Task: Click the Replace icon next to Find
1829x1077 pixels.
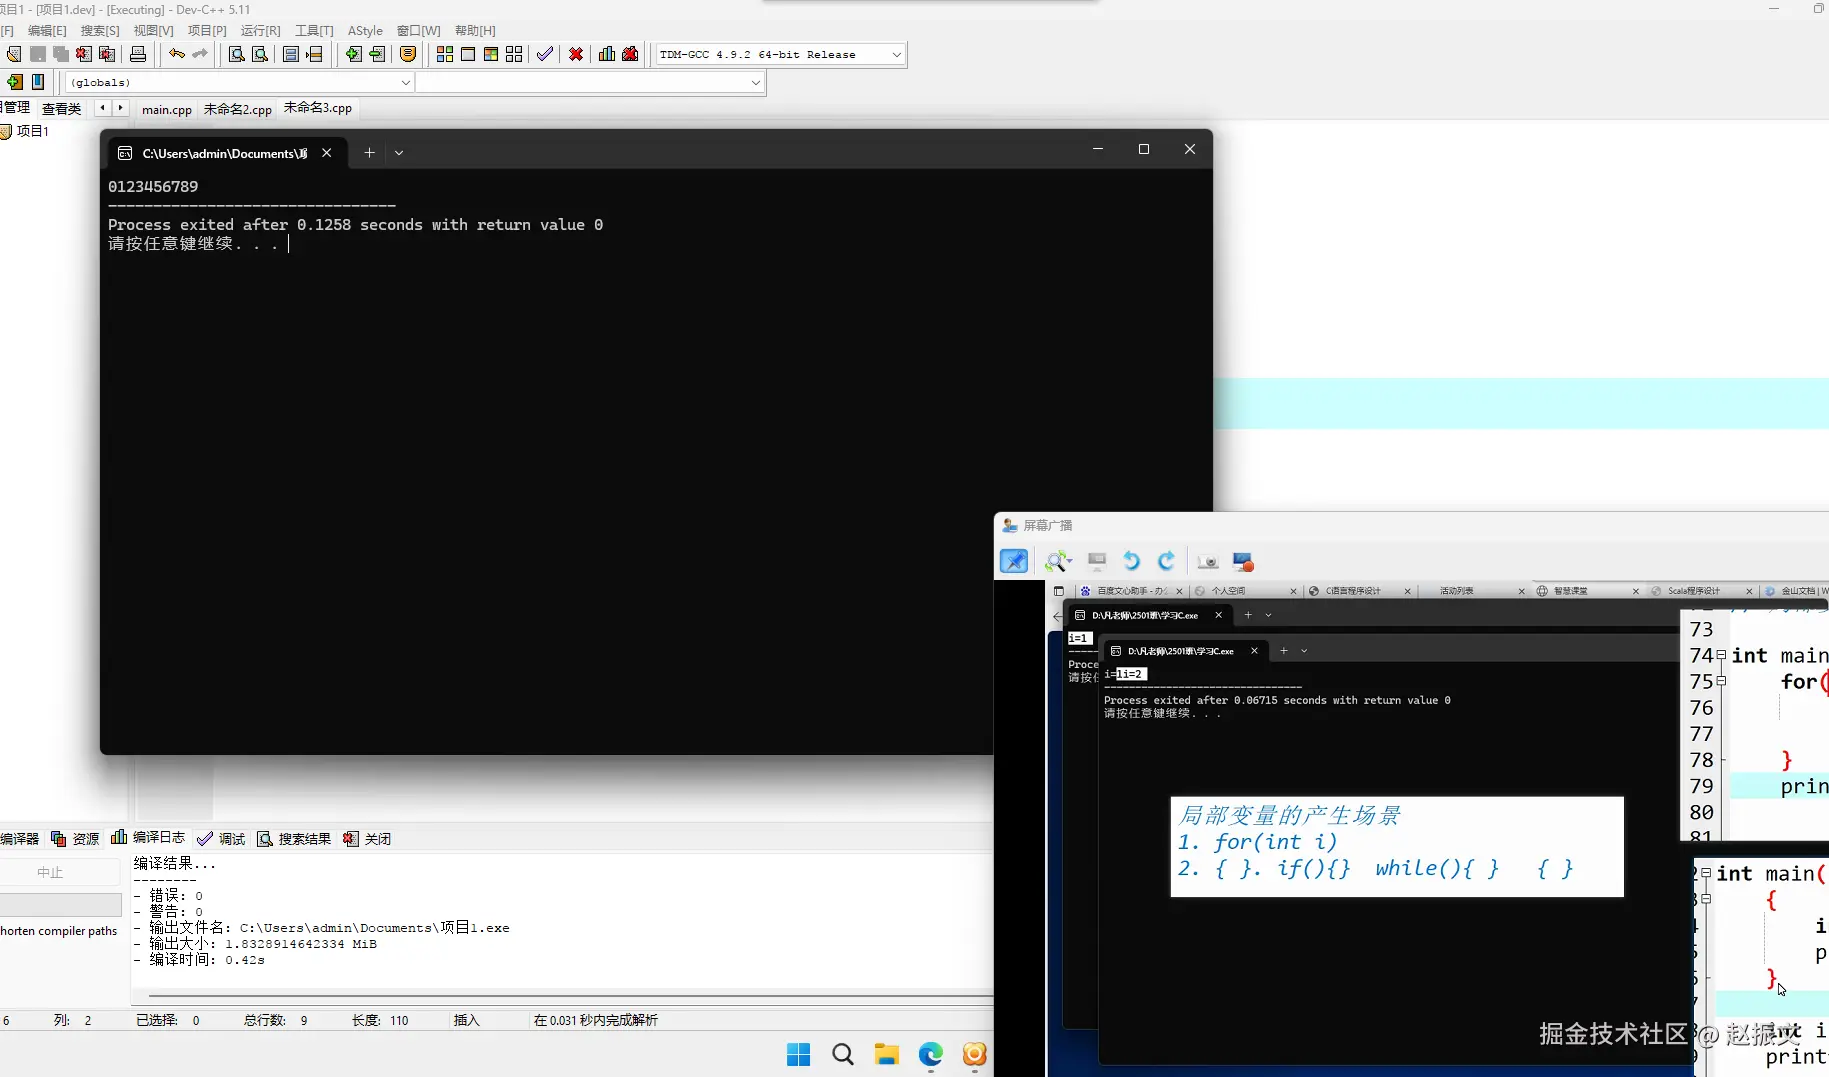Action: click(x=260, y=54)
